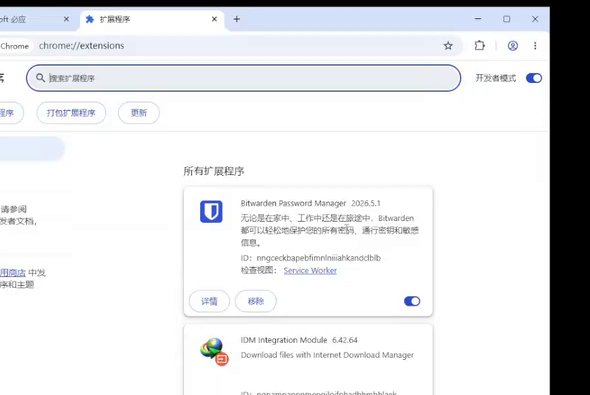Open the Extensions puzzle icon in toolbar
The image size is (590, 395).
click(479, 46)
